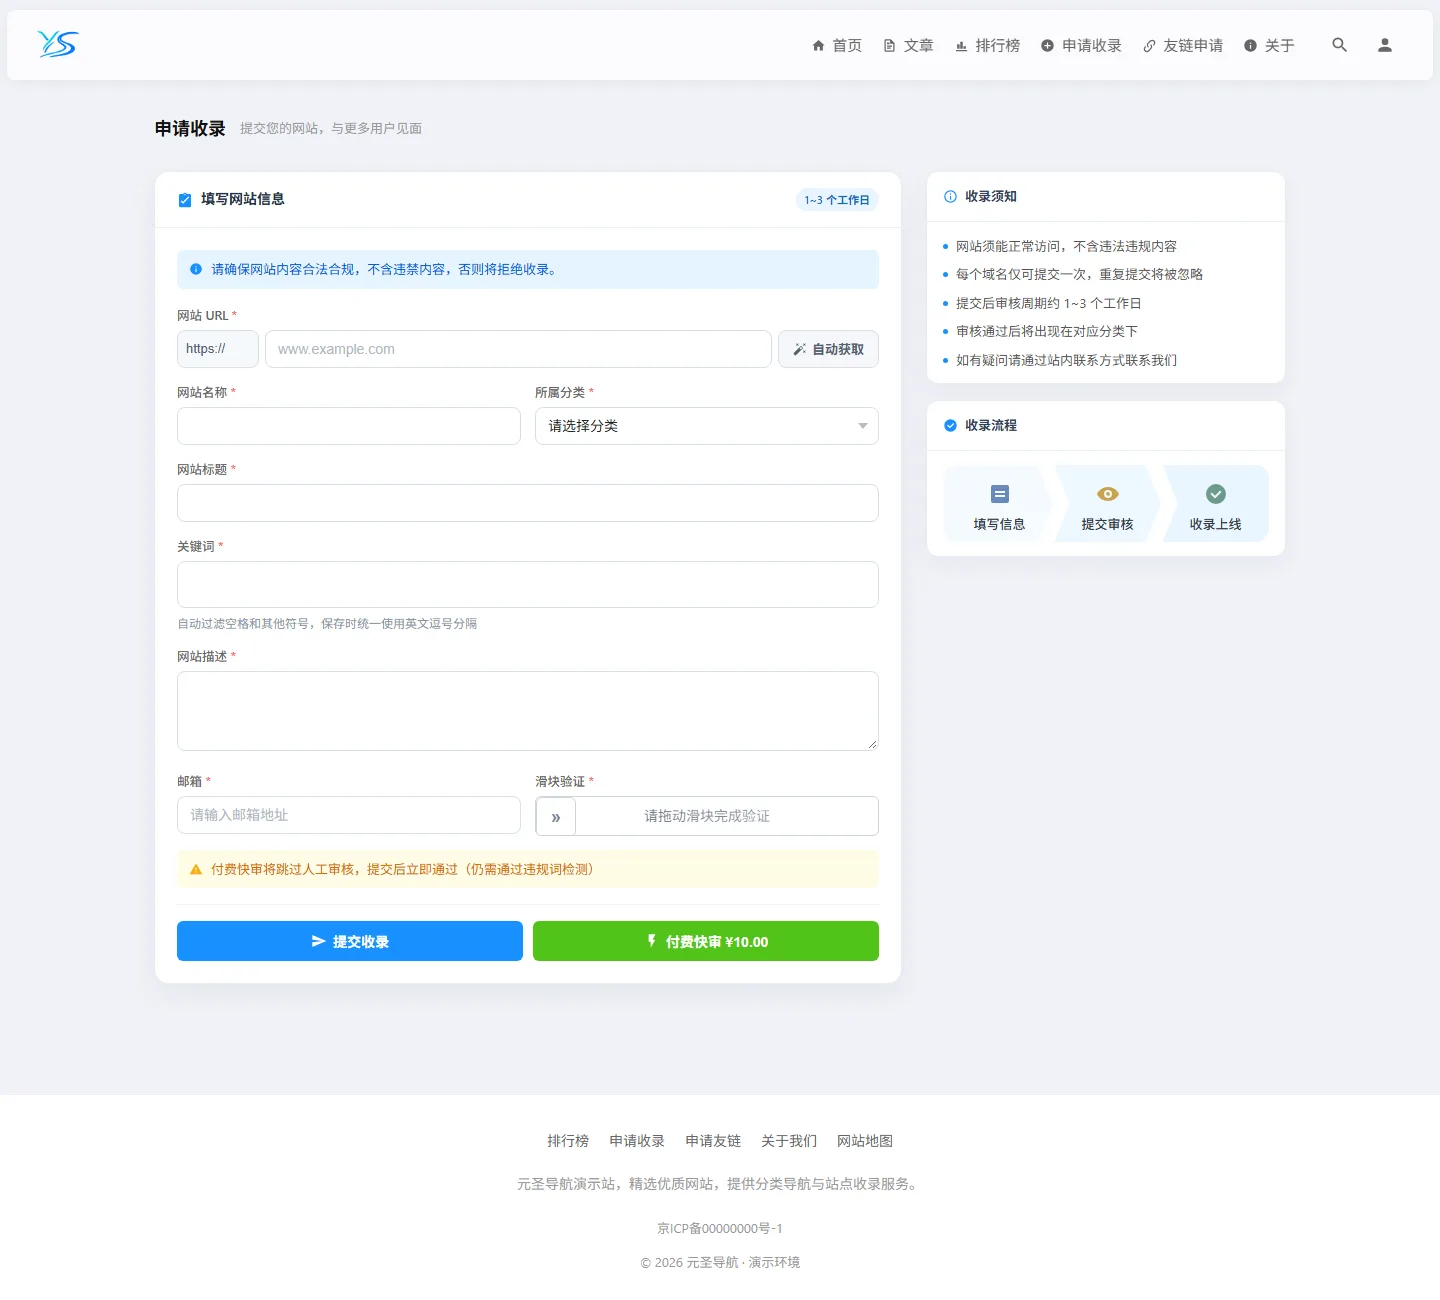Click the 申请收录 page heading
This screenshot has width=1440, height=1300.
(x=190, y=128)
